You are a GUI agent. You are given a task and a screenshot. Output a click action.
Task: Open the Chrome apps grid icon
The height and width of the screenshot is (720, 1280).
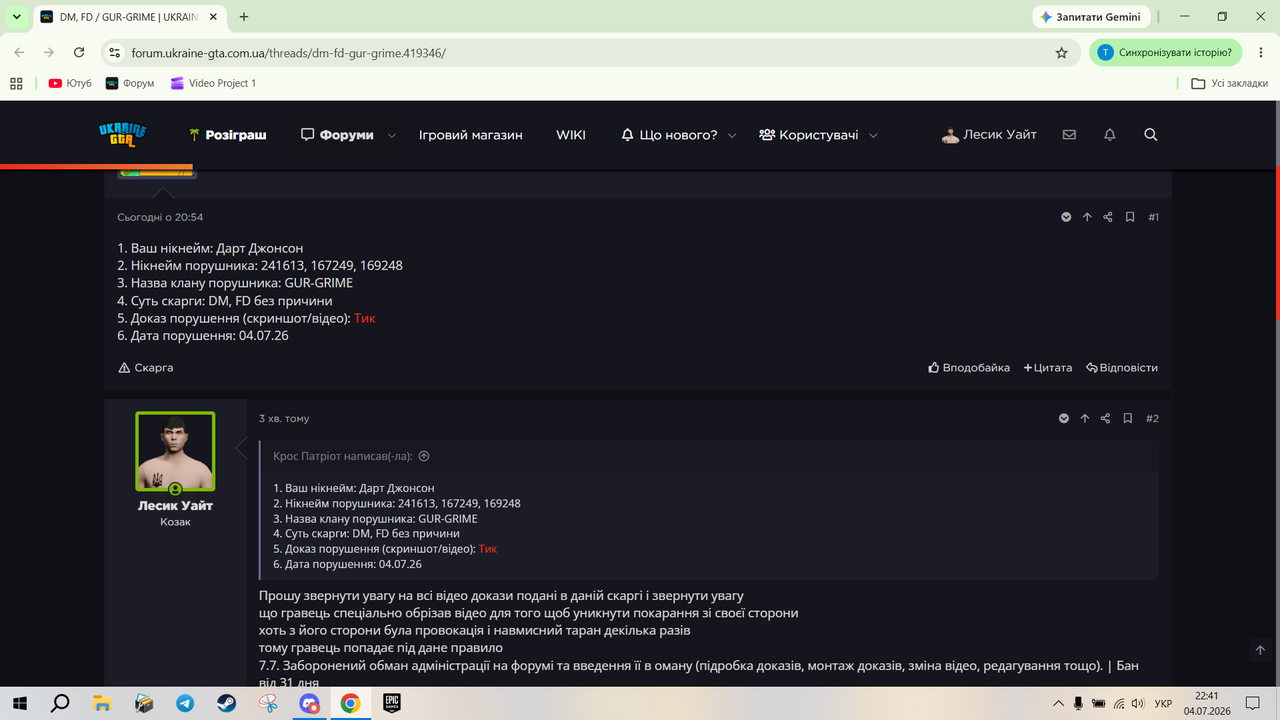(16, 83)
